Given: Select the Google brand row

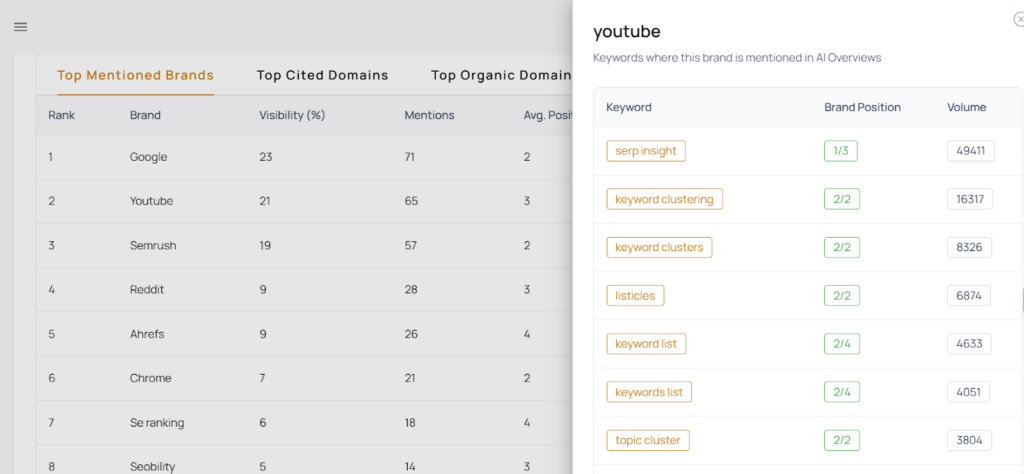Looking at the screenshot, I should pyautogui.click(x=148, y=157).
